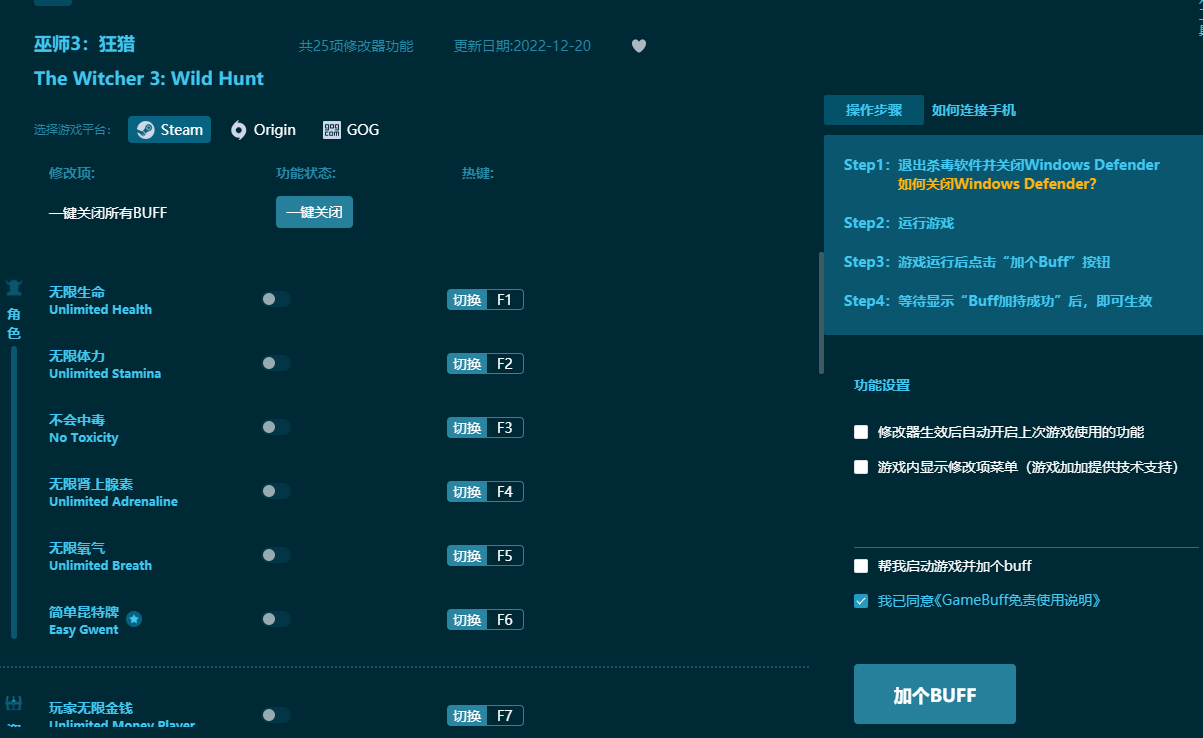Click the star badge beside Easy Gwent

point(134,619)
